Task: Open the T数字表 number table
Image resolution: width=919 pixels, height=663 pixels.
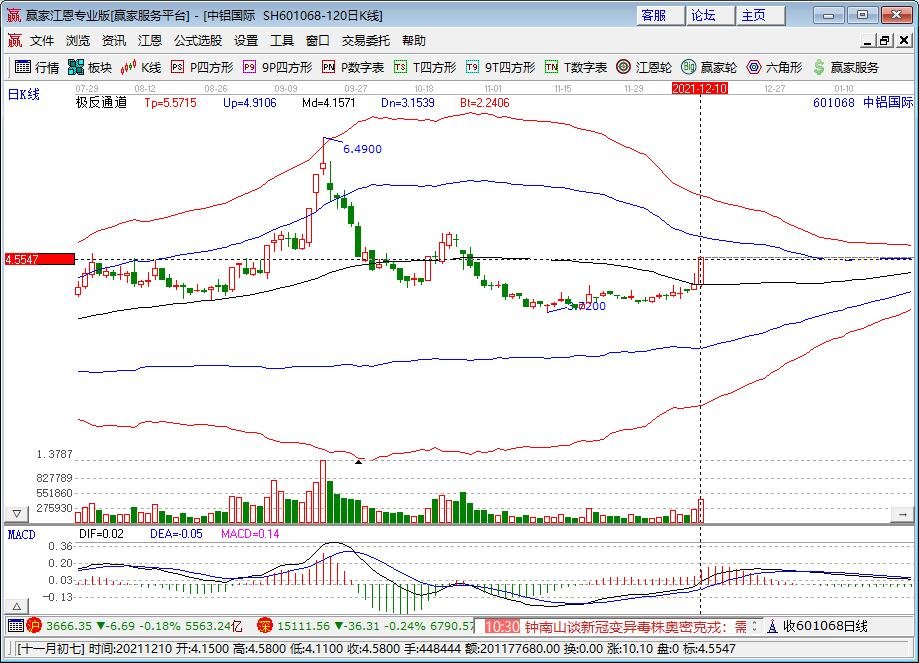Action: pos(576,67)
